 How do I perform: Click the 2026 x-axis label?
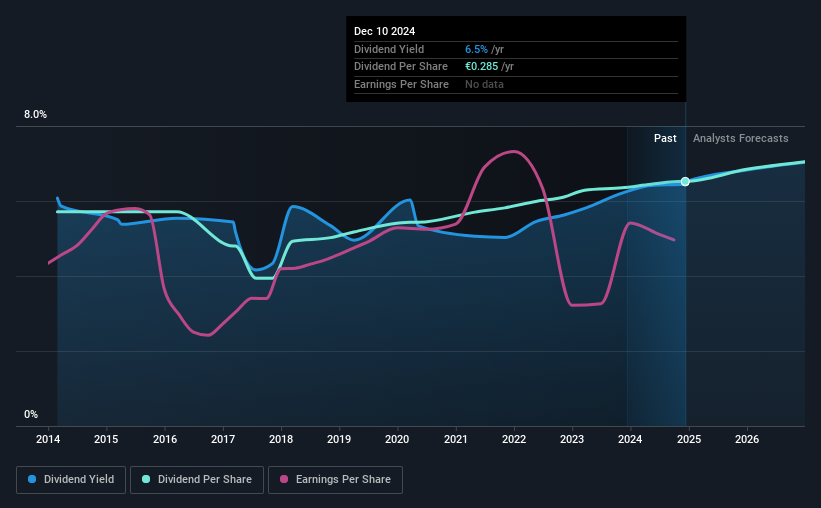pyautogui.click(x=747, y=439)
